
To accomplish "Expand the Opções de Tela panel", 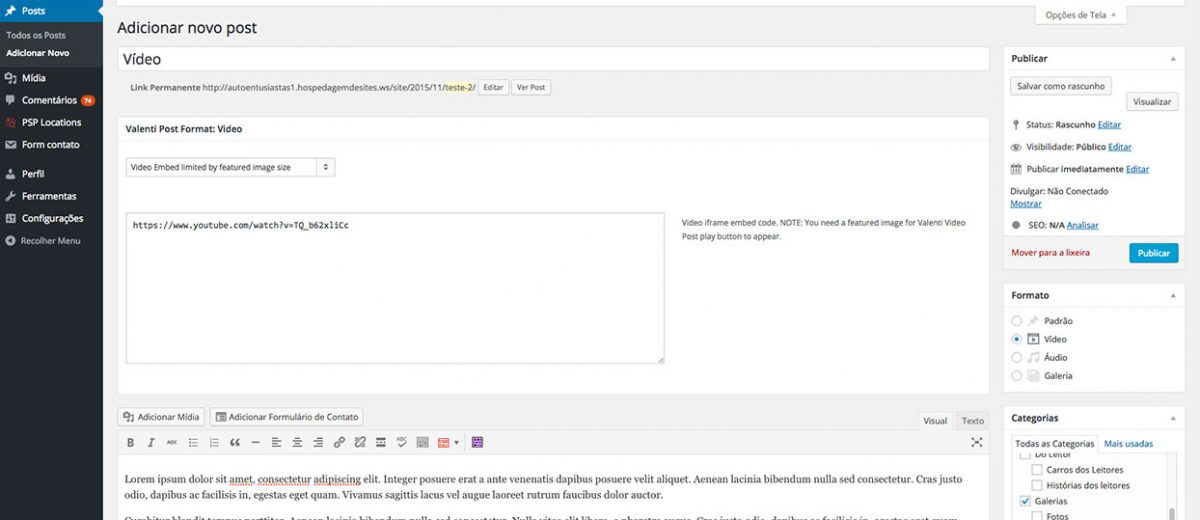I will click(x=1080, y=15).
